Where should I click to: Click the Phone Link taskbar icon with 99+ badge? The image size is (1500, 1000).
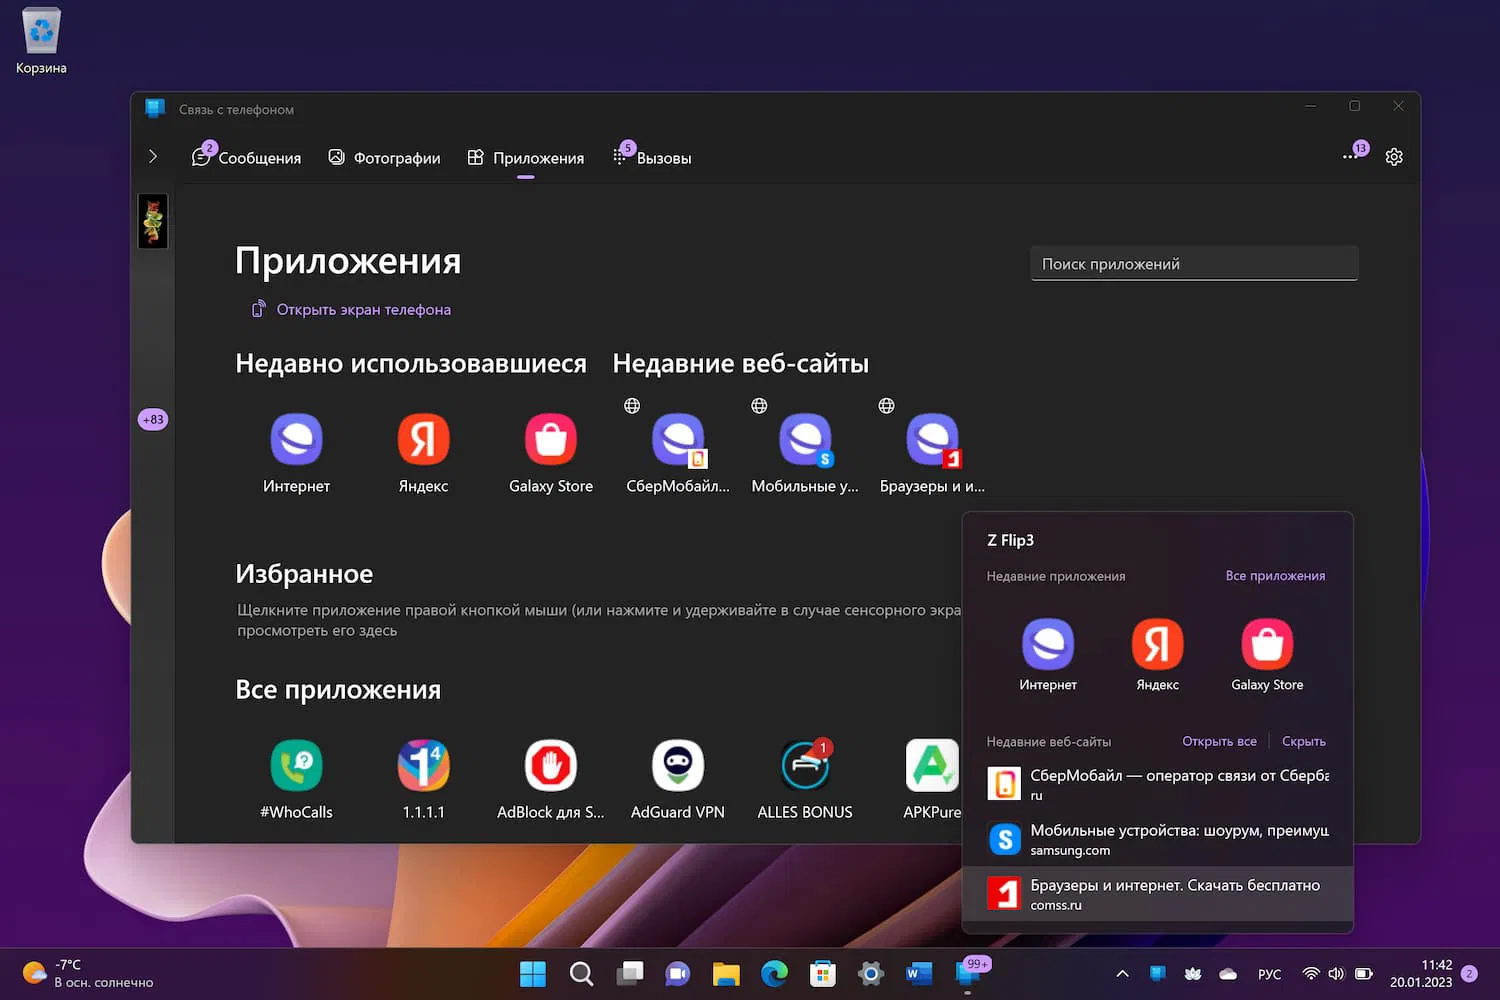click(969, 973)
